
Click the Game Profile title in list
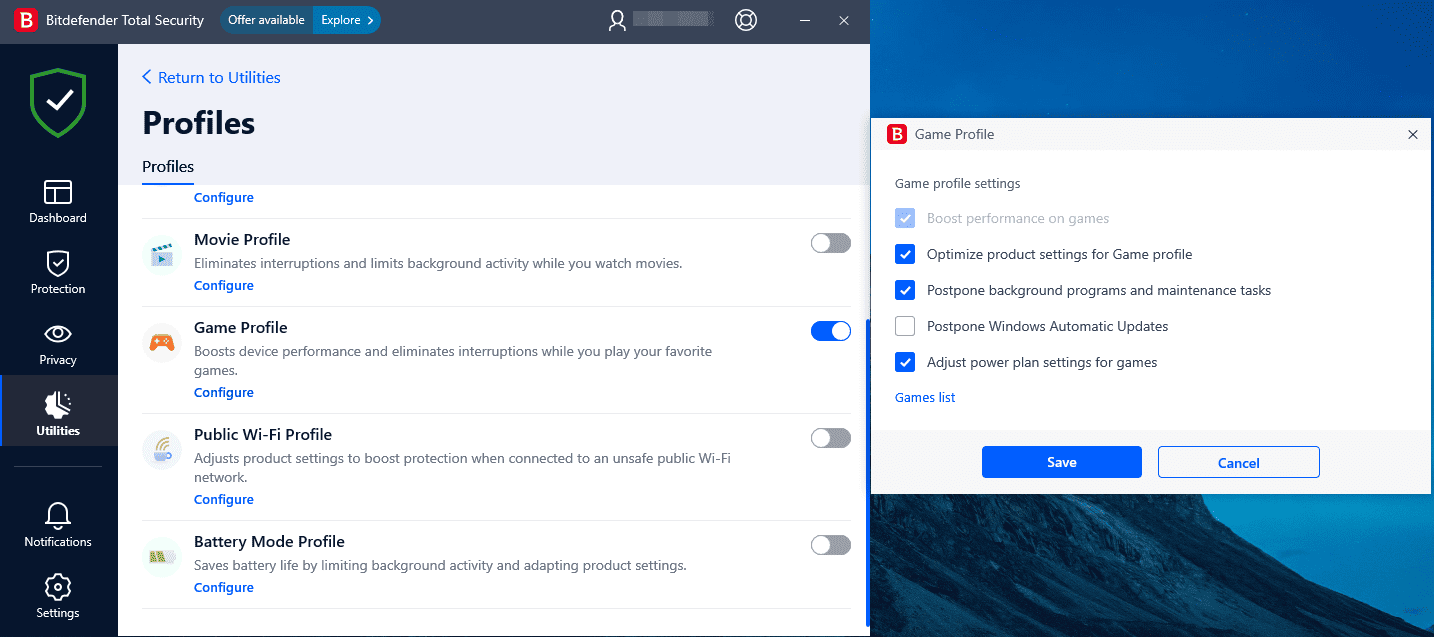pyautogui.click(x=241, y=328)
